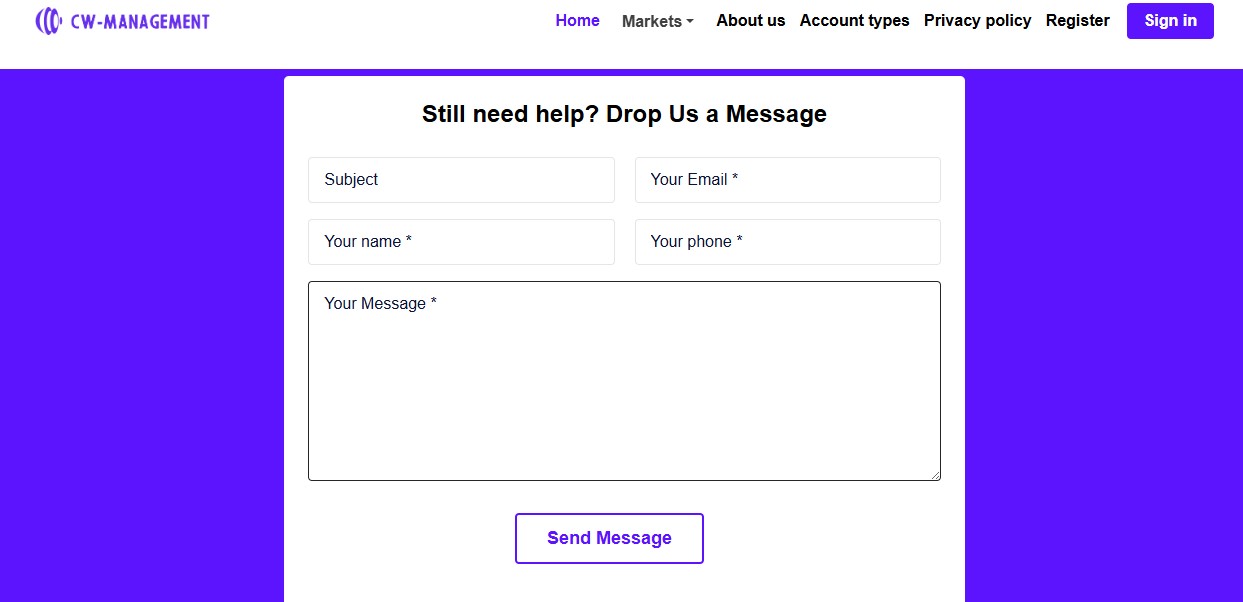
Task: Focus the Your phone field
Action: click(787, 242)
